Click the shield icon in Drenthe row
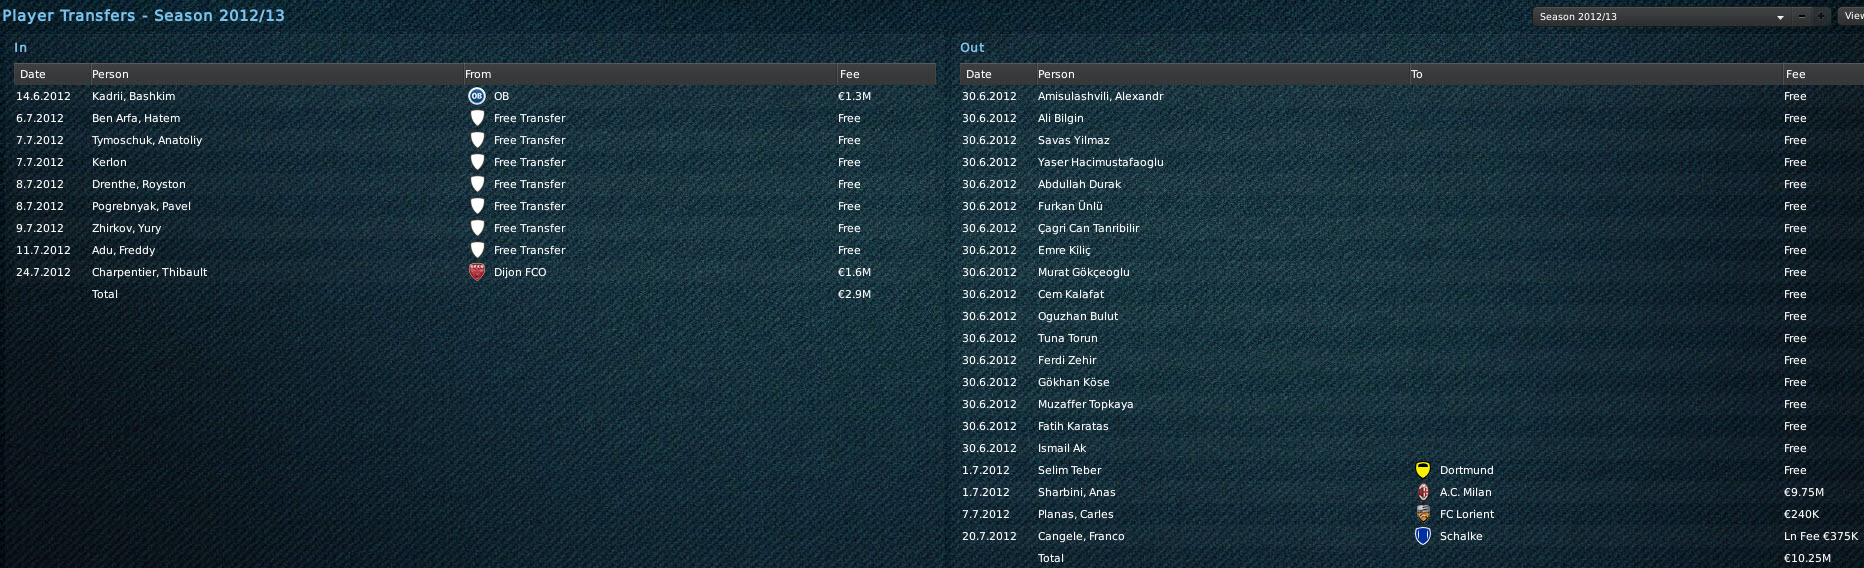 [x=477, y=184]
